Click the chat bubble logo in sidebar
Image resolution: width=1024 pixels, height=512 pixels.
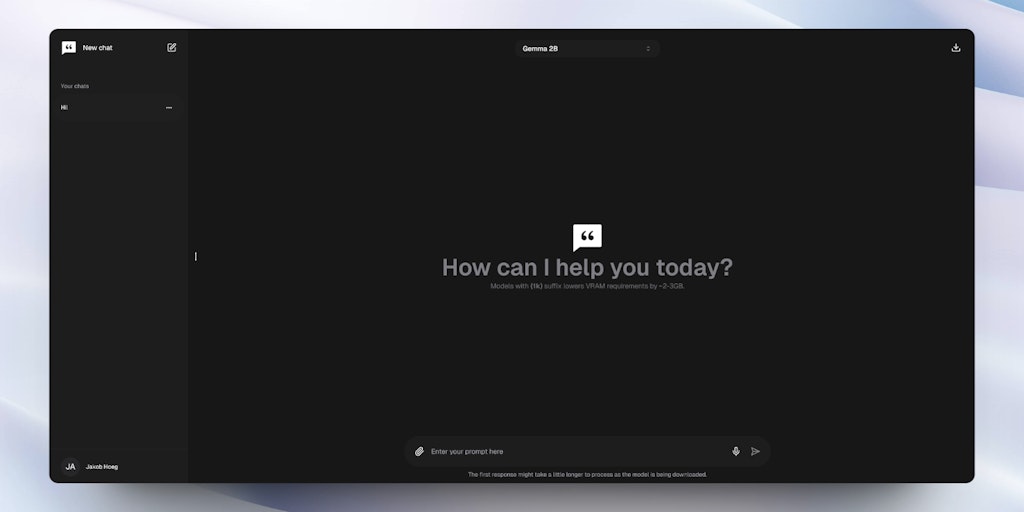69,48
